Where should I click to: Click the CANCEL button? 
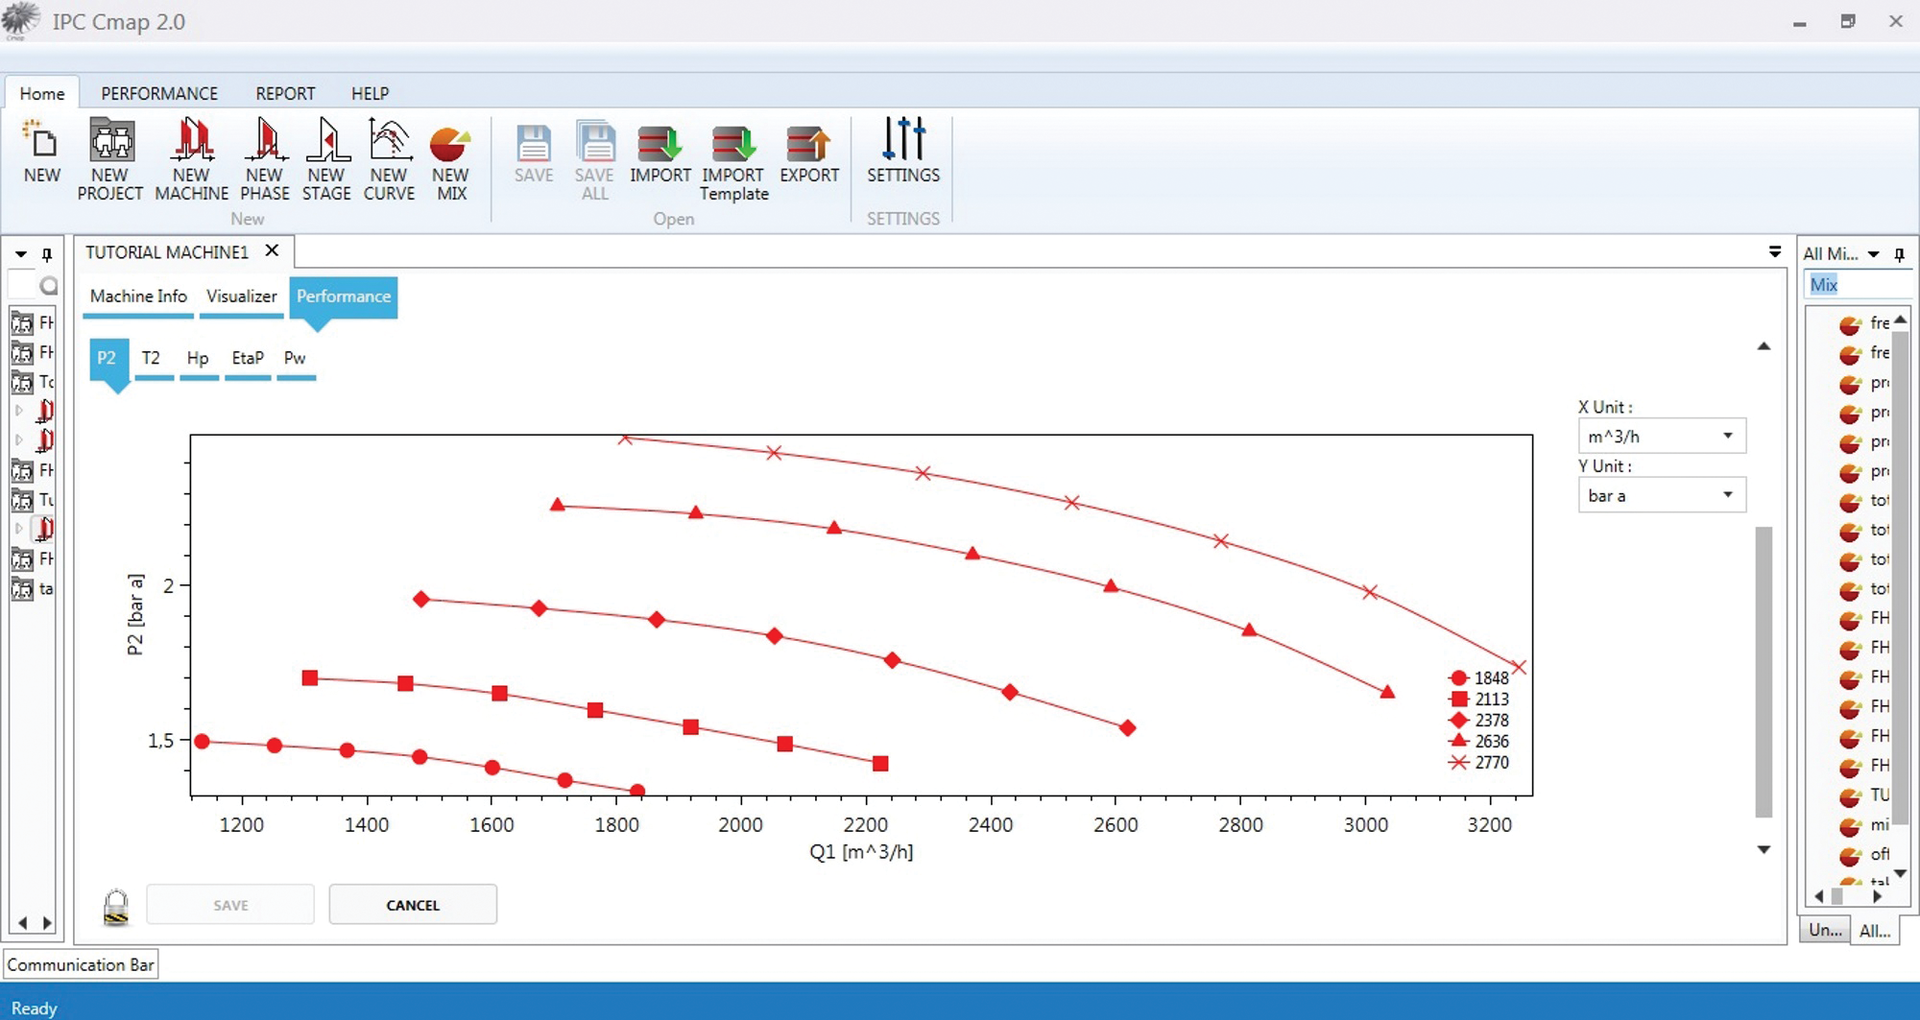pos(412,904)
